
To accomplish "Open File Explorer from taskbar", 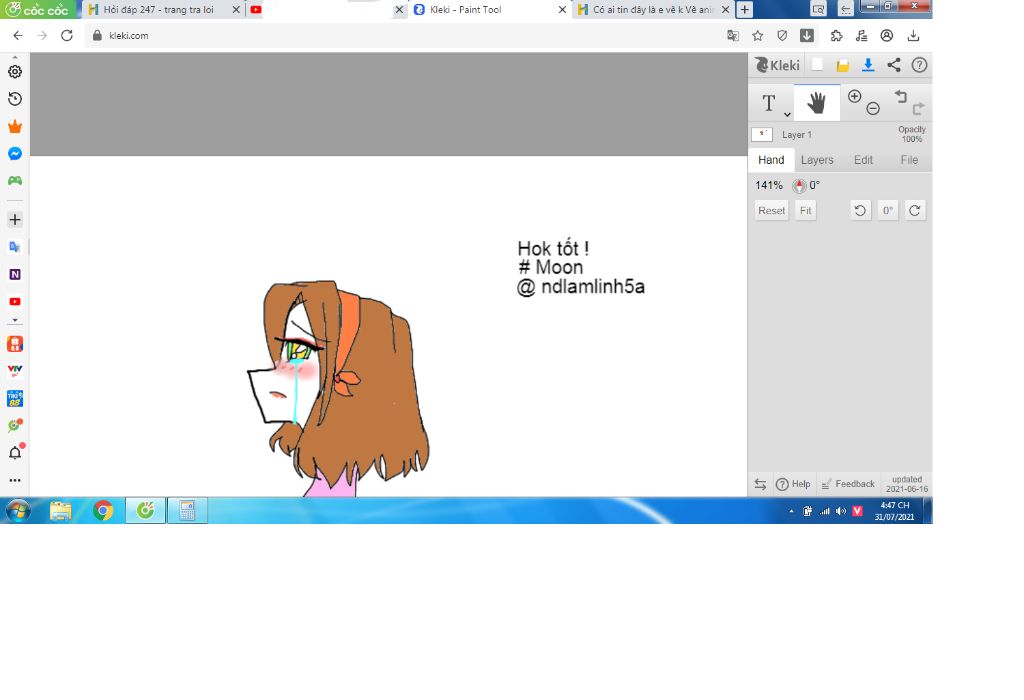I will (x=61, y=510).
